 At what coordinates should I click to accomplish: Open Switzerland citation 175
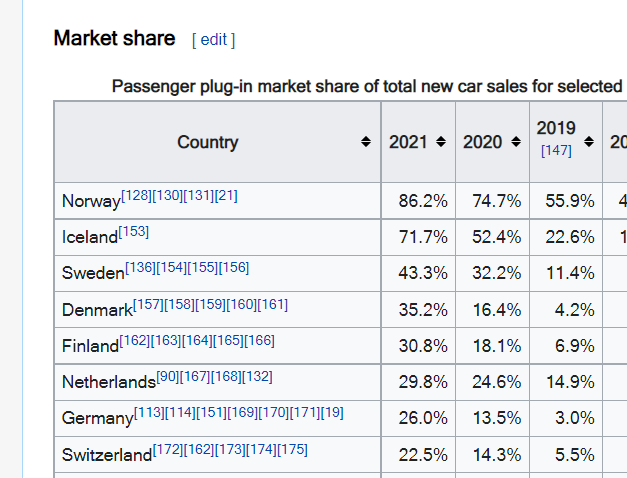click(x=293, y=449)
